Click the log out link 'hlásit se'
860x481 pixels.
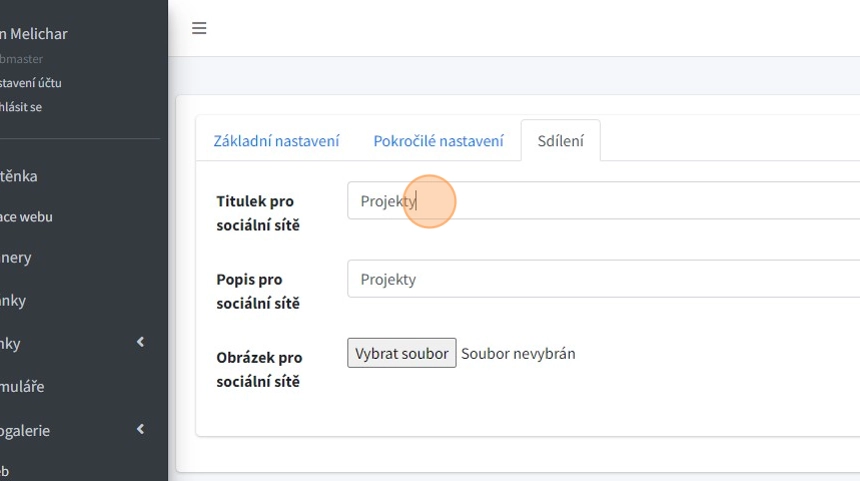21,107
